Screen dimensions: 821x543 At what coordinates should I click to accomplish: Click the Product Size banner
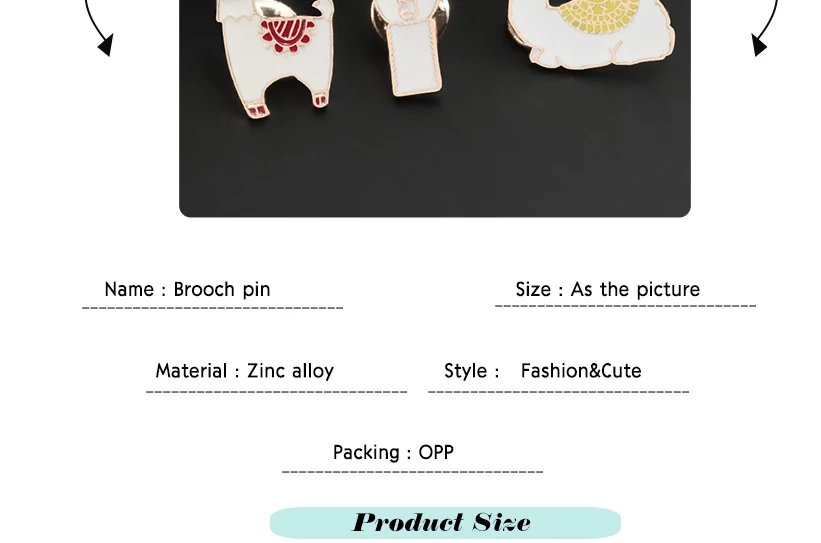[x=445, y=523]
